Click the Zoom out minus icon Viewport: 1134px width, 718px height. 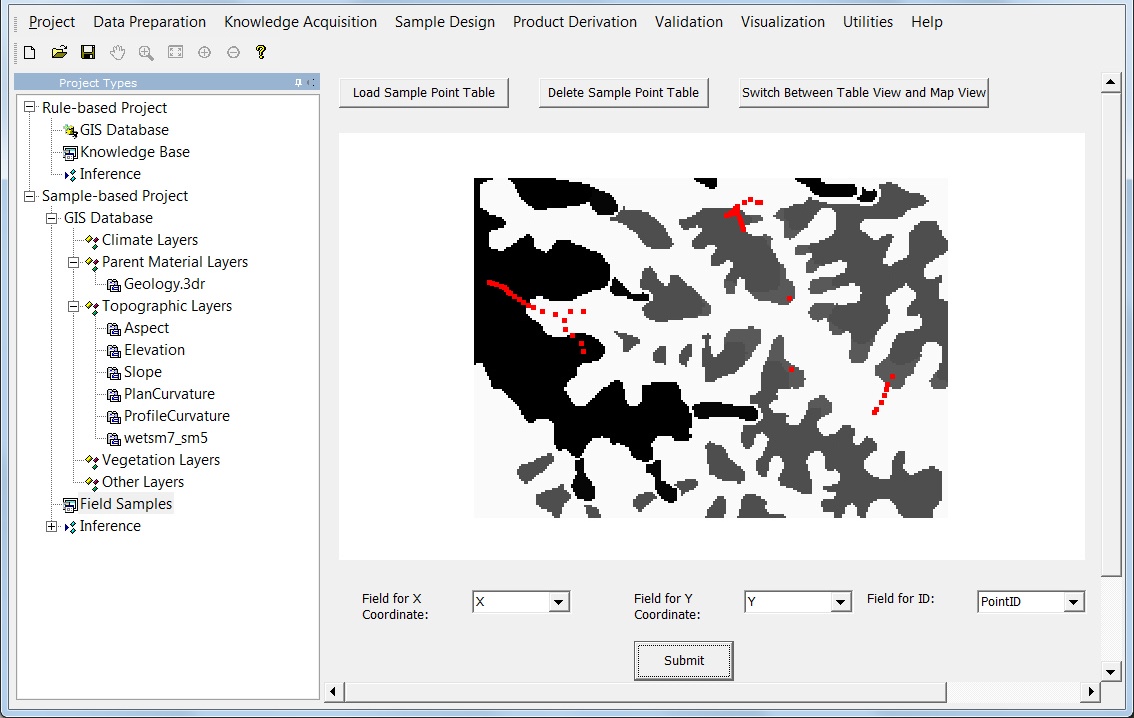[234, 52]
